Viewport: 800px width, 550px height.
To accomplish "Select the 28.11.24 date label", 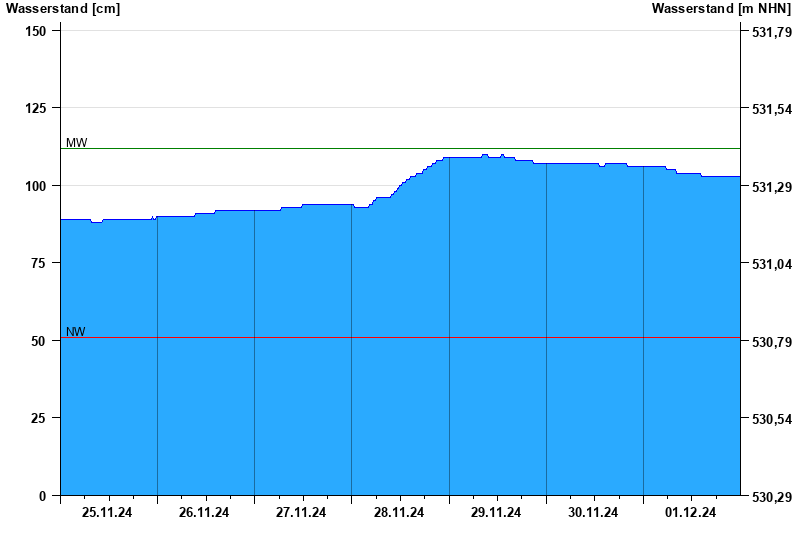I will [x=398, y=512].
